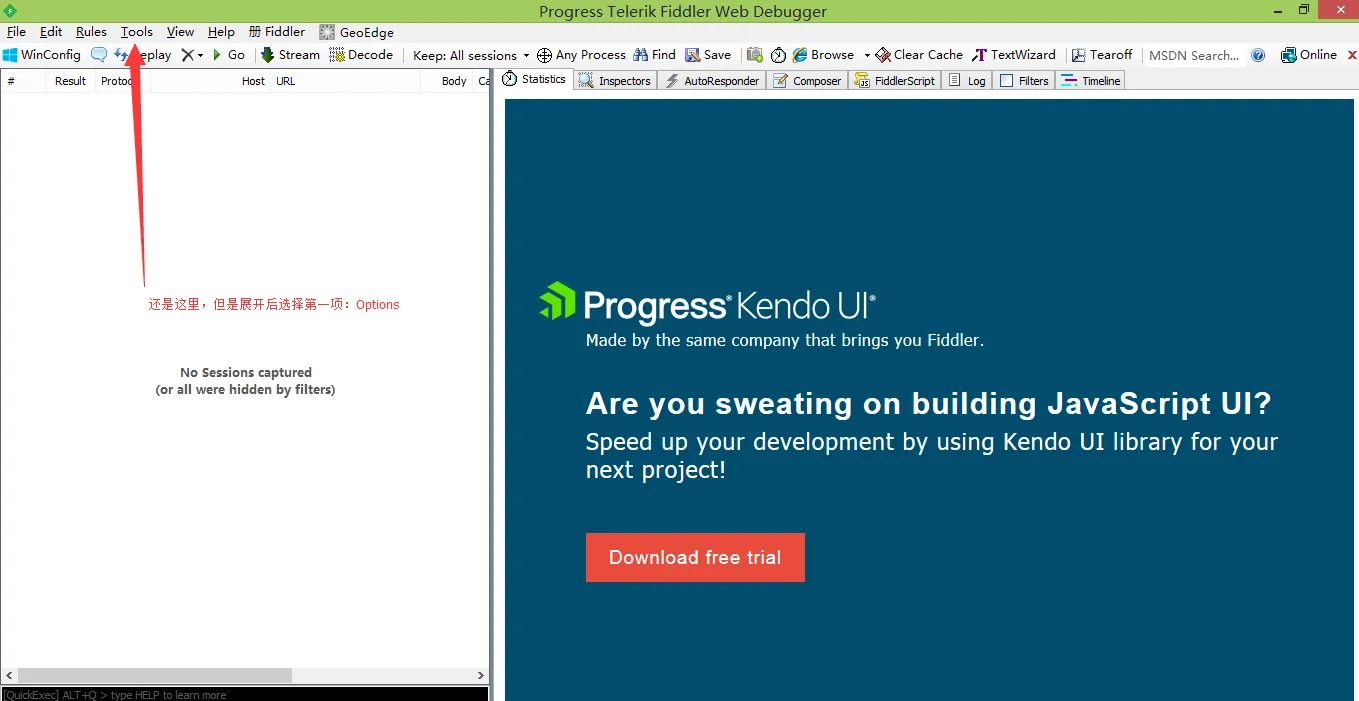Click the QuickExec command input box
The width and height of the screenshot is (1359, 701).
(x=244, y=694)
